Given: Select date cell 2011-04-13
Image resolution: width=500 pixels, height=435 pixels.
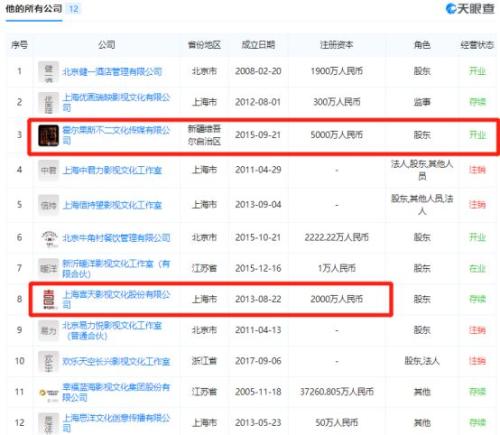Looking at the screenshot, I should pyautogui.click(x=258, y=330).
